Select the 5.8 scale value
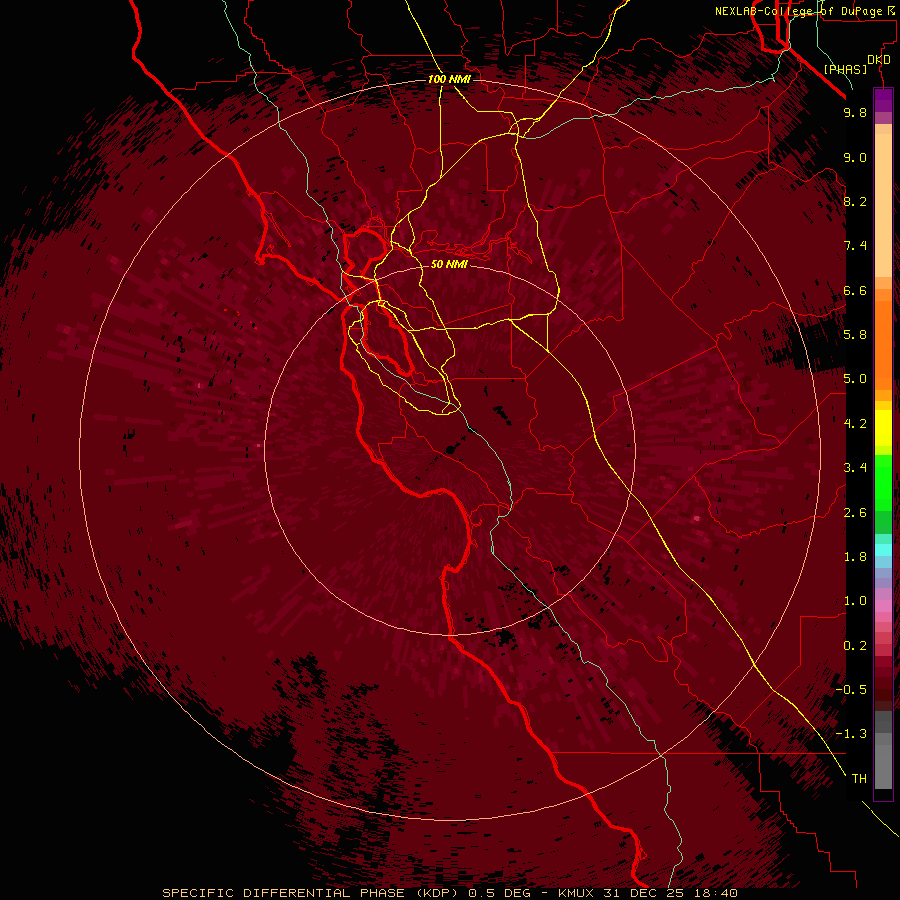The height and width of the screenshot is (900, 900). (x=855, y=335)
